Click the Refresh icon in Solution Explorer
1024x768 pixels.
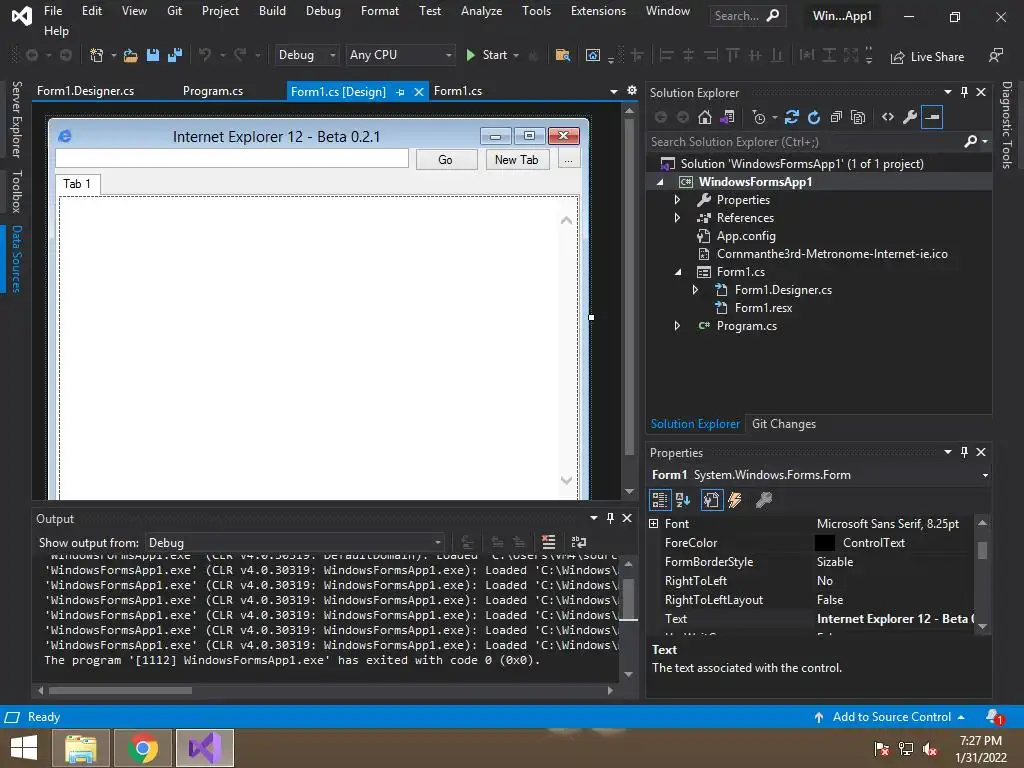click(x=814, y=117)
